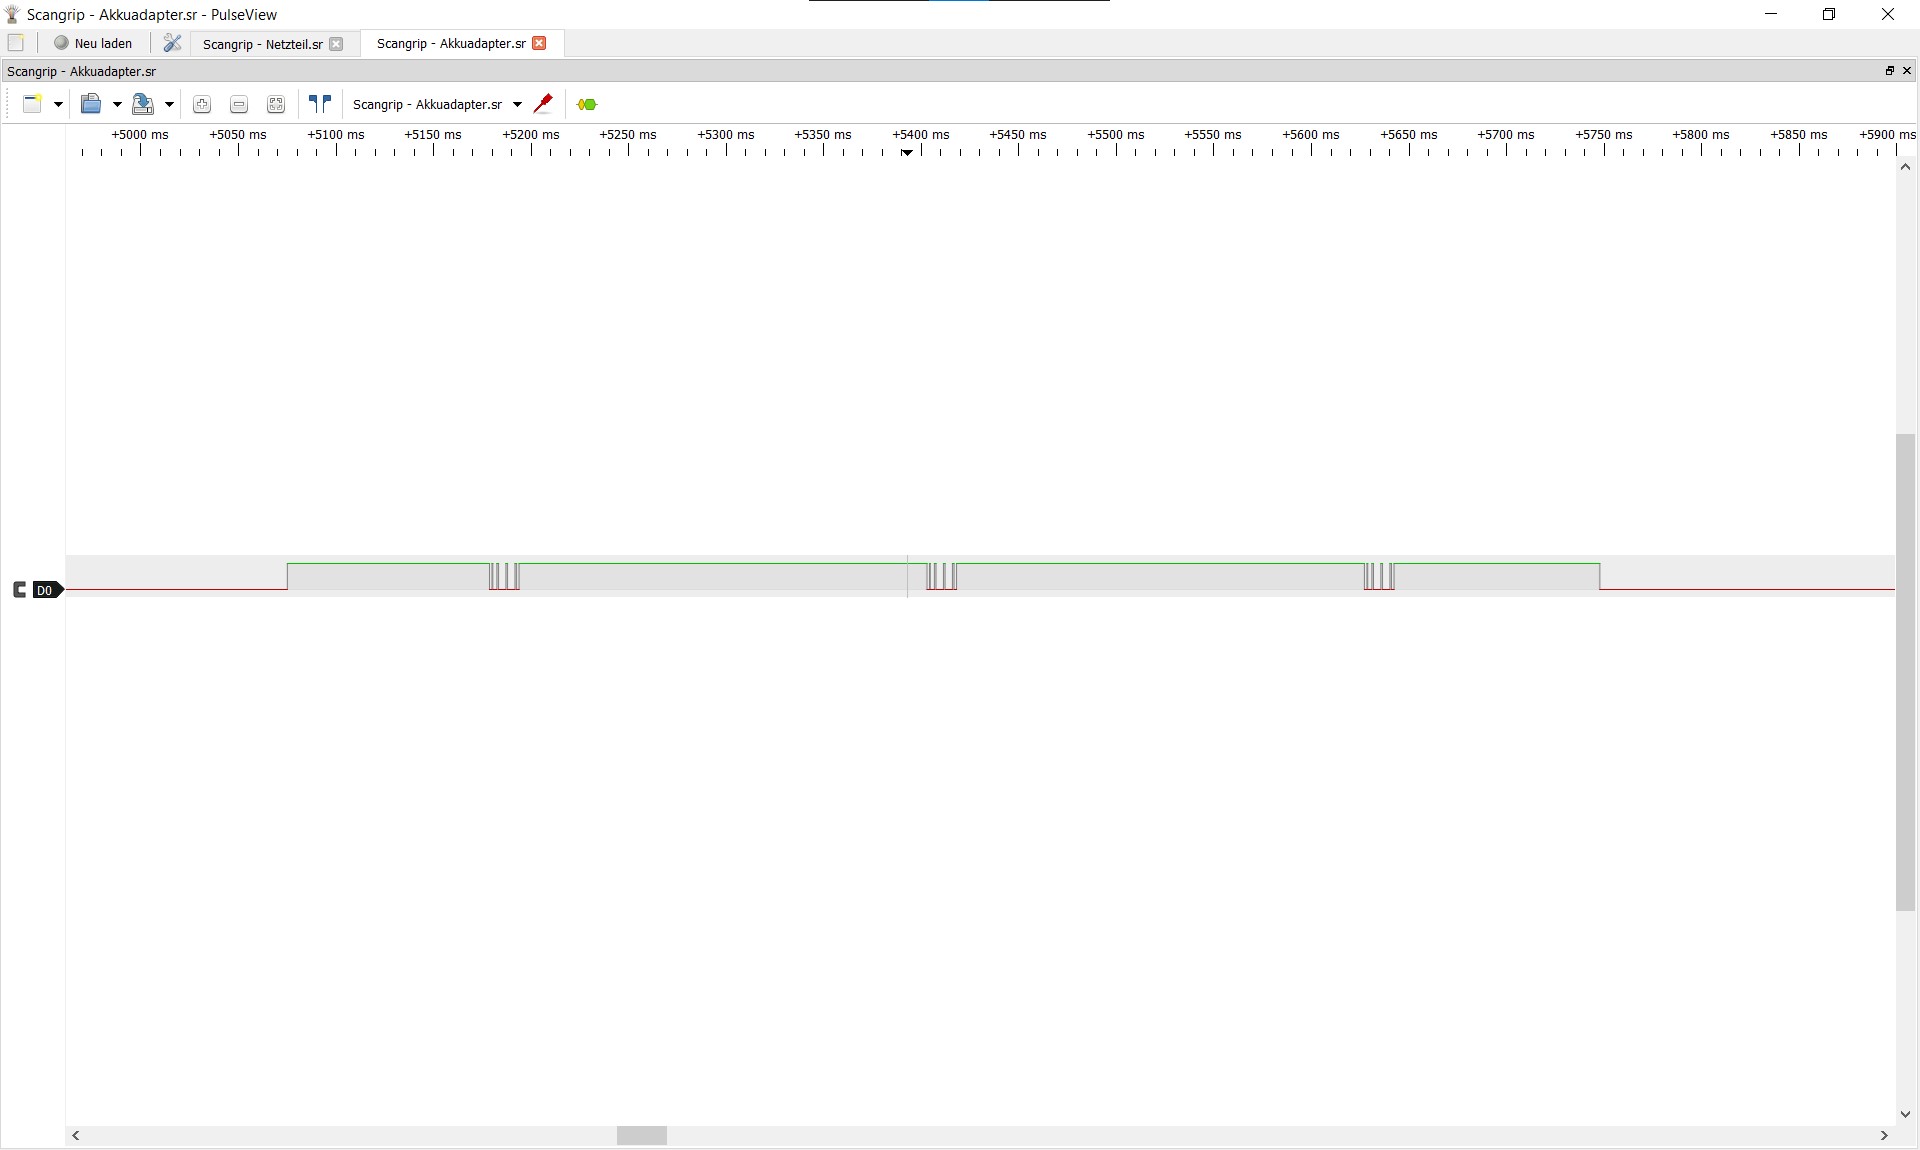Zoom in with the plus icon
1920x1150 pixels.
pyautogui.click(x=202, y=104)
